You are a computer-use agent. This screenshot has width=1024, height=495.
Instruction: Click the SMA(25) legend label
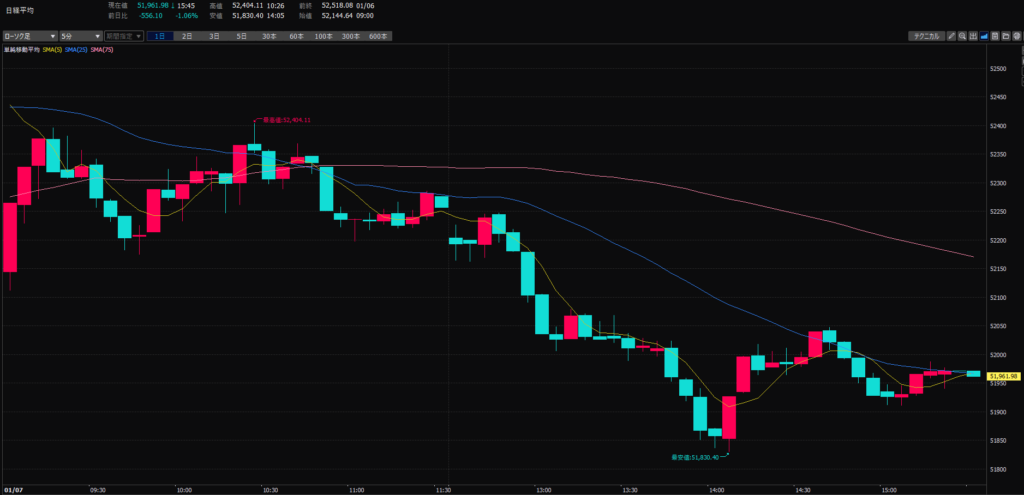(76, 50)
